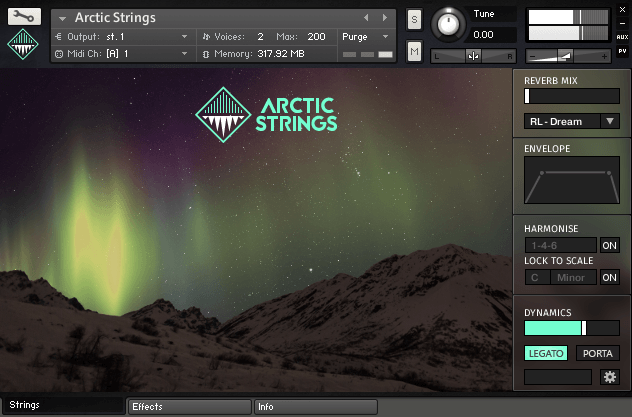Screen dimensions: 632x417
Task: Toggle the LEGATO mode button
Action: 546,353
